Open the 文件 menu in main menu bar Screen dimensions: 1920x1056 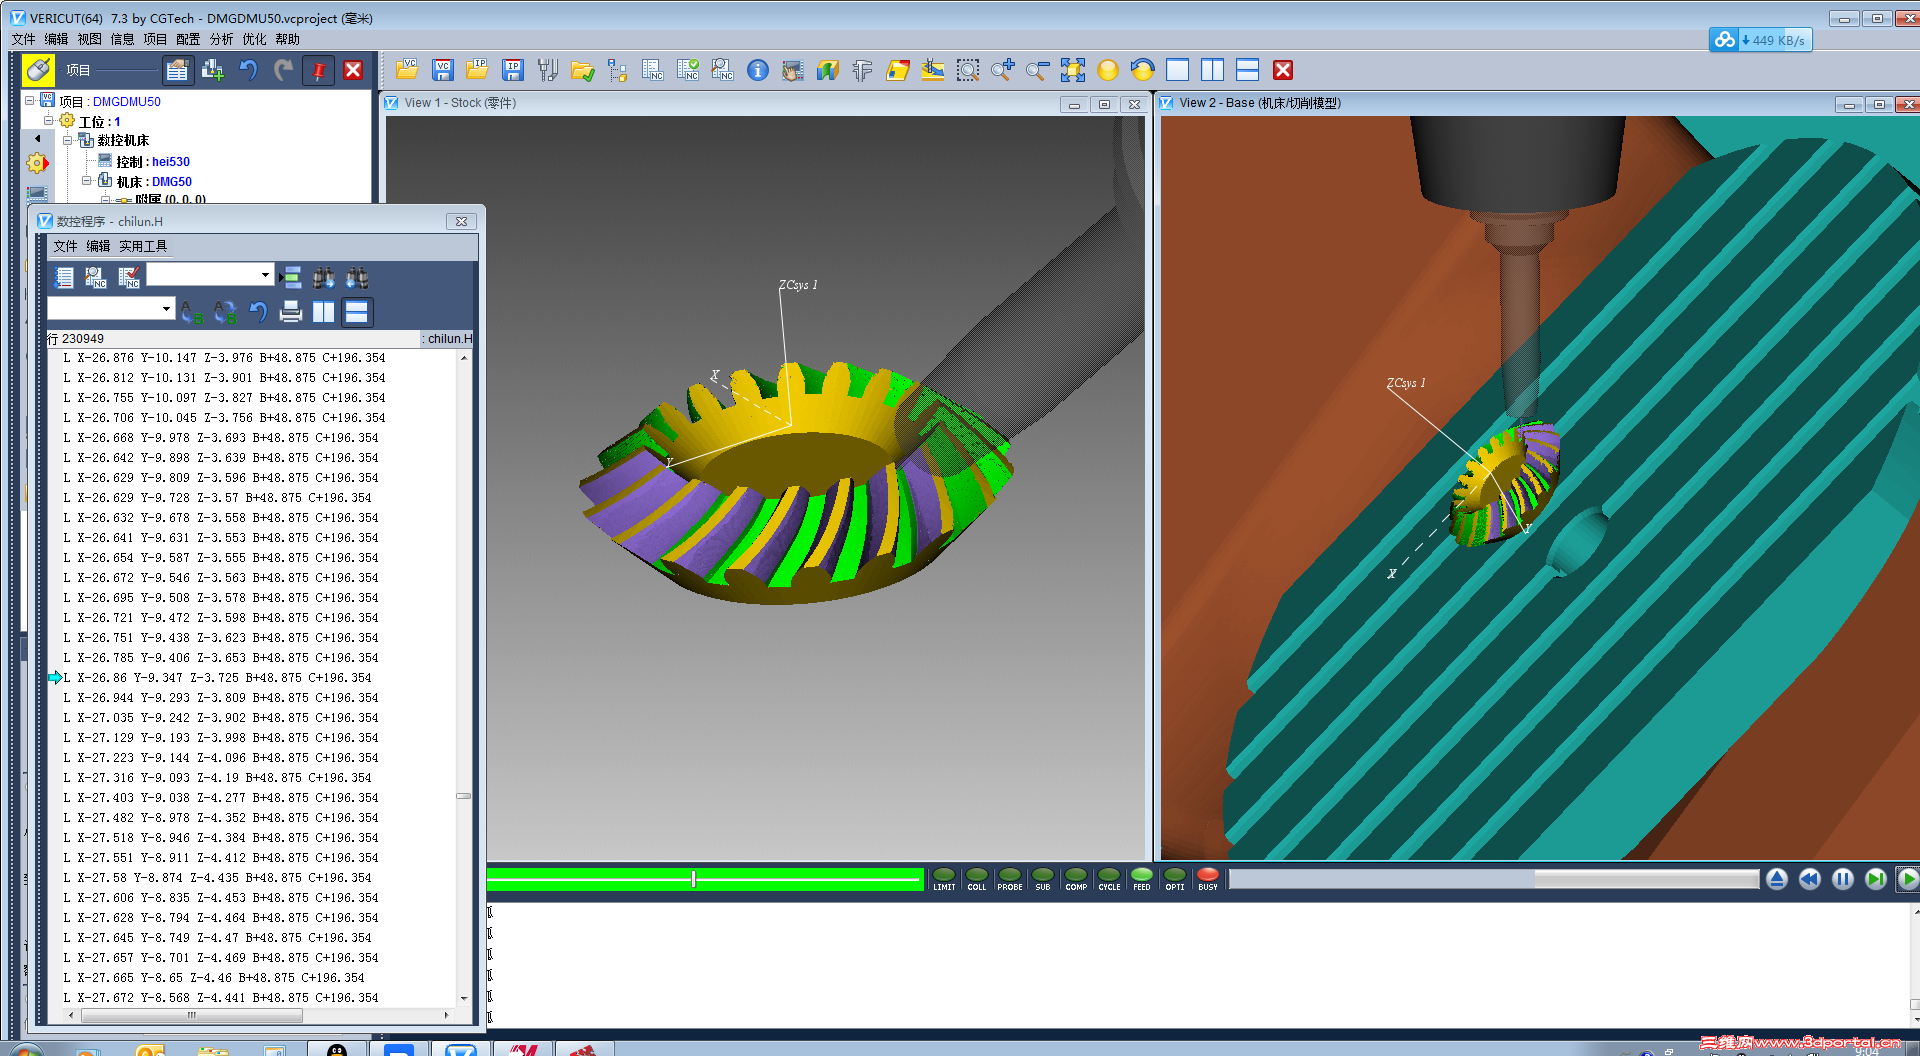point(23,39)
